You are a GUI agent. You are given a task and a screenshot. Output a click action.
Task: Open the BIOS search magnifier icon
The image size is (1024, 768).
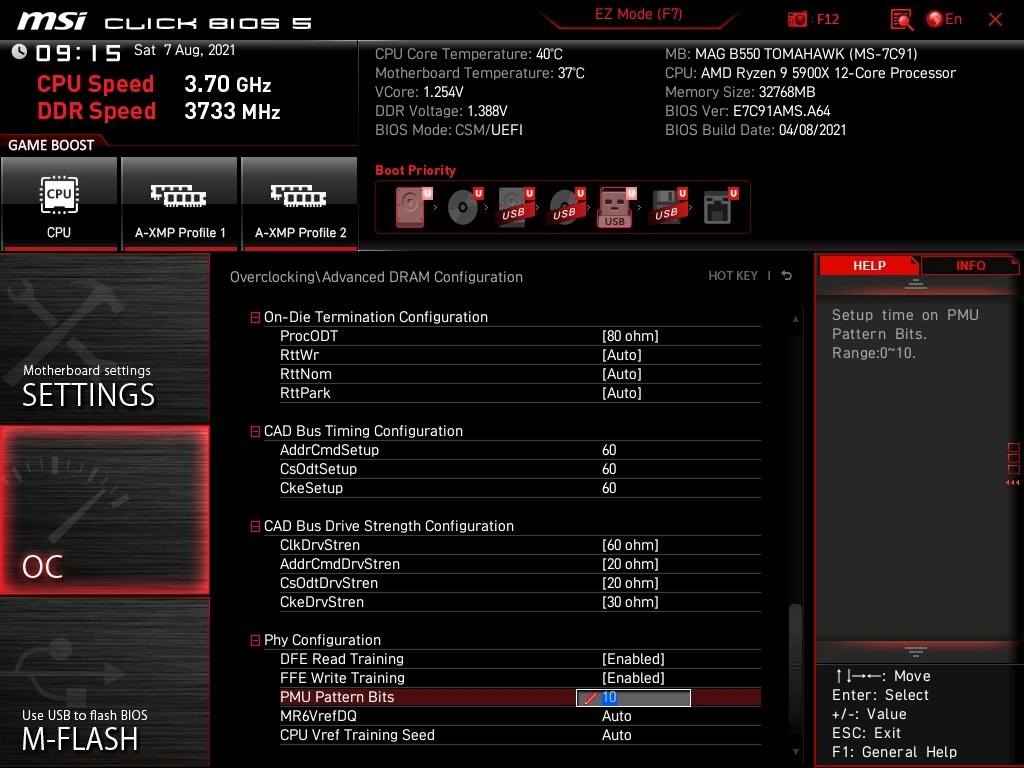tap(901, 19)
